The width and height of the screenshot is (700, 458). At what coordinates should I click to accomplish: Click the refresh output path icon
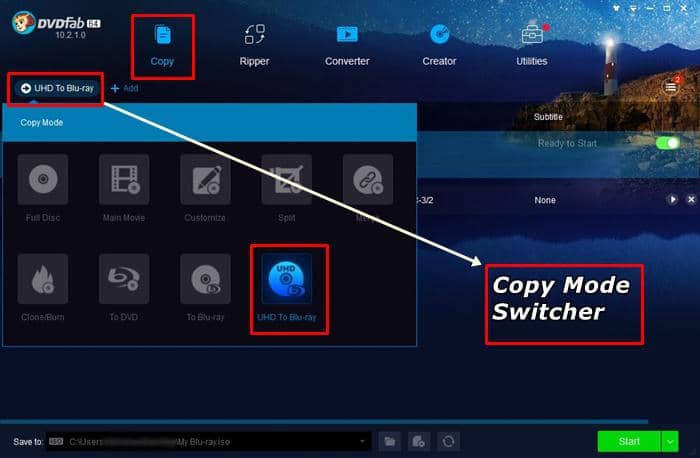pos(448,441)
